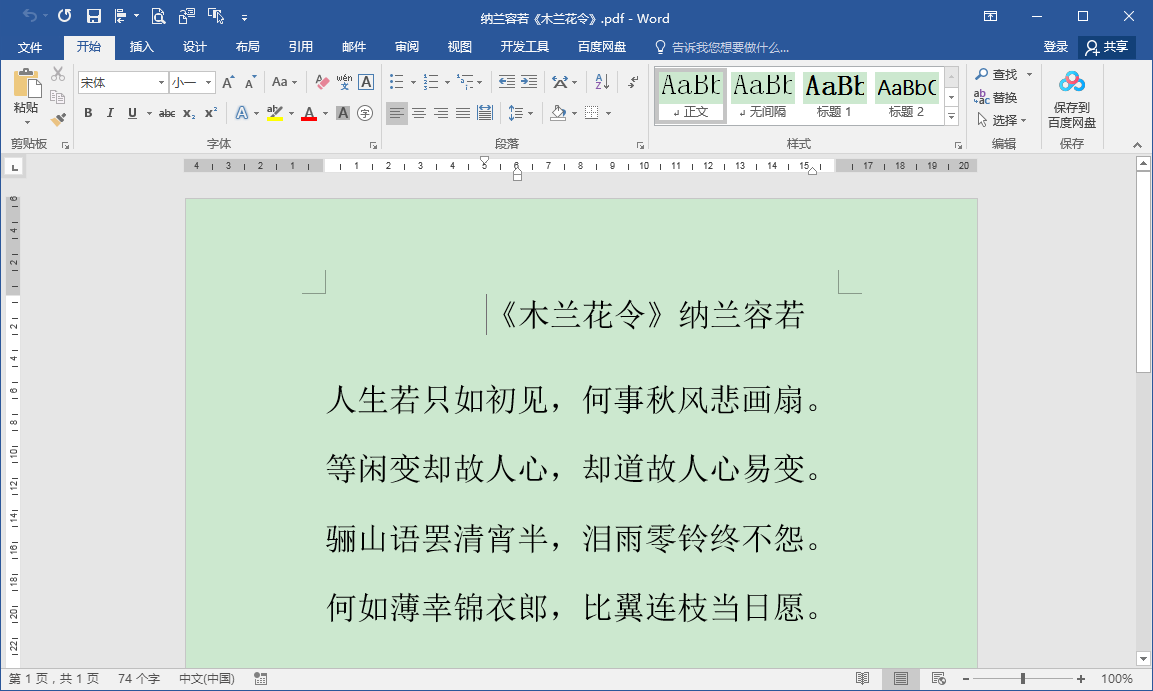Click the Print Preview icon in quick access toolbar

[158, 16]
